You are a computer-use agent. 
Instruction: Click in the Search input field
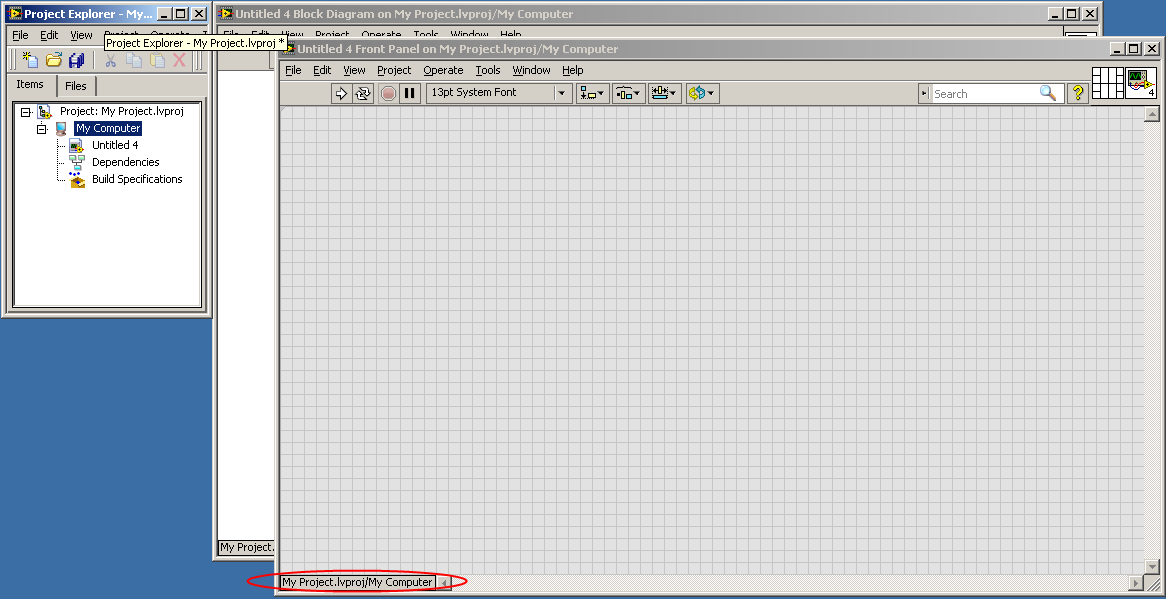[984, 93]
